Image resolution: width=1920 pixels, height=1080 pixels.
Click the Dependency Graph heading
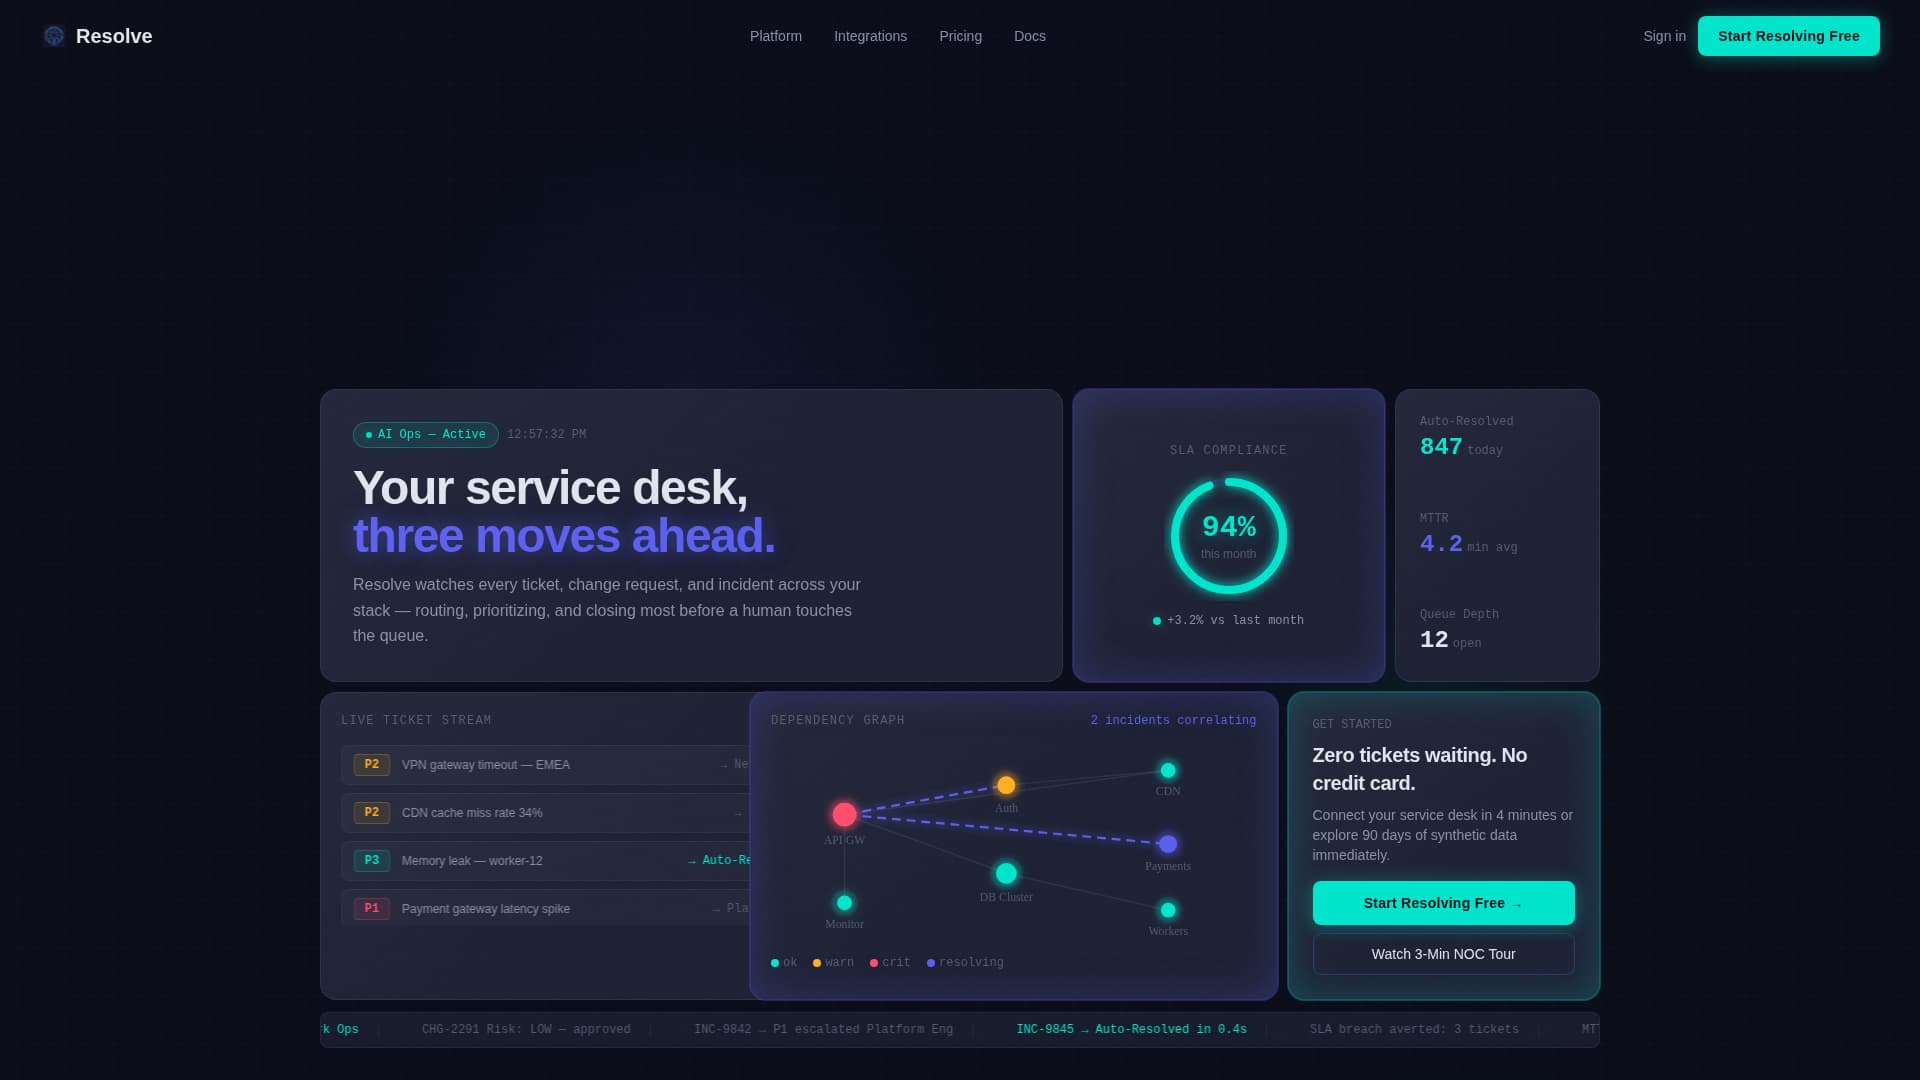click(x=838, y=720)
